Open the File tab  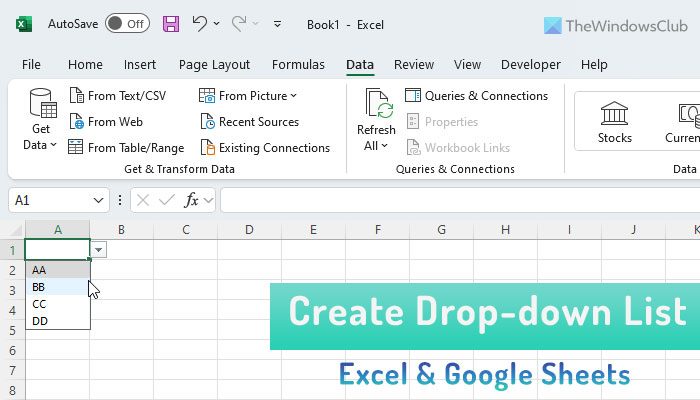31,65
